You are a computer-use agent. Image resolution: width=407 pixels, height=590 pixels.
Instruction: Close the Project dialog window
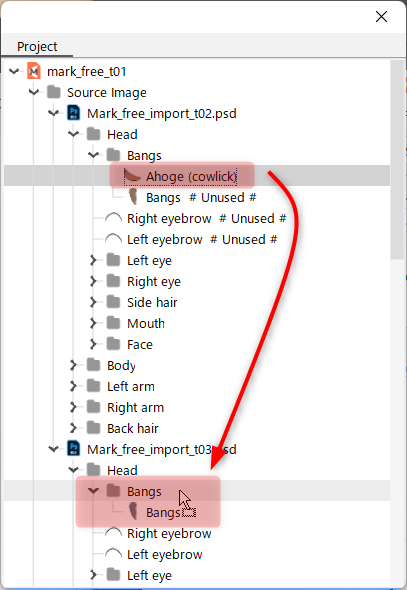tap(381, 17)
